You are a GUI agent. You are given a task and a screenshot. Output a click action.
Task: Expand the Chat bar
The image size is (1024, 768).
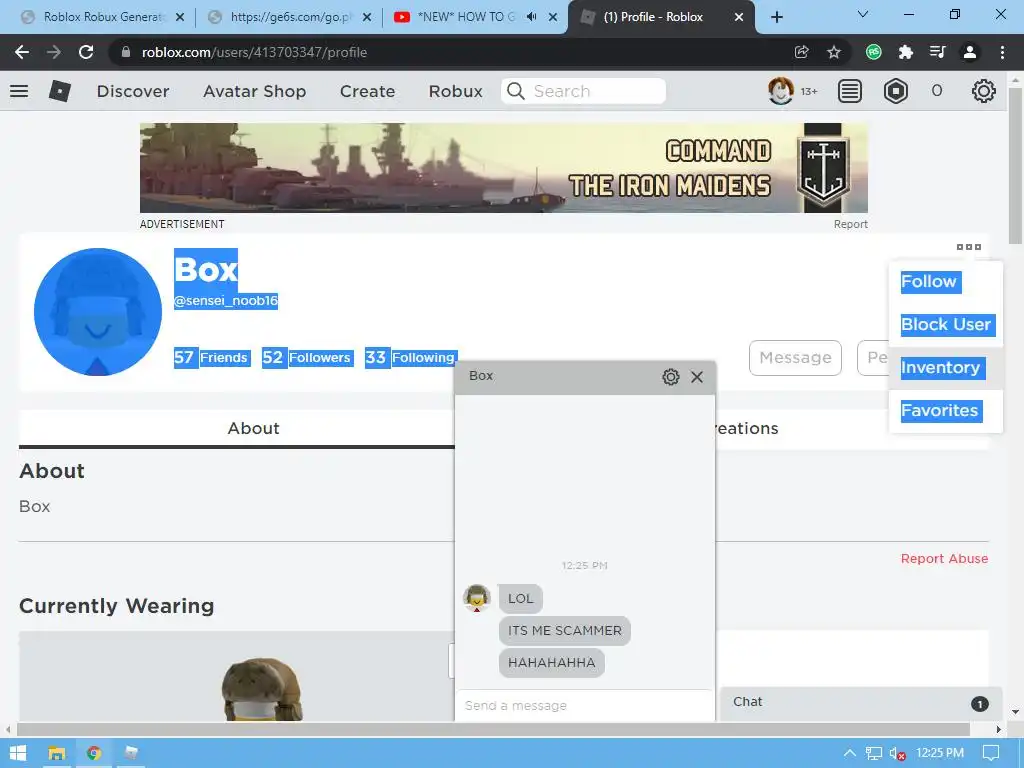pyautogui.click(x=861, y=702)
